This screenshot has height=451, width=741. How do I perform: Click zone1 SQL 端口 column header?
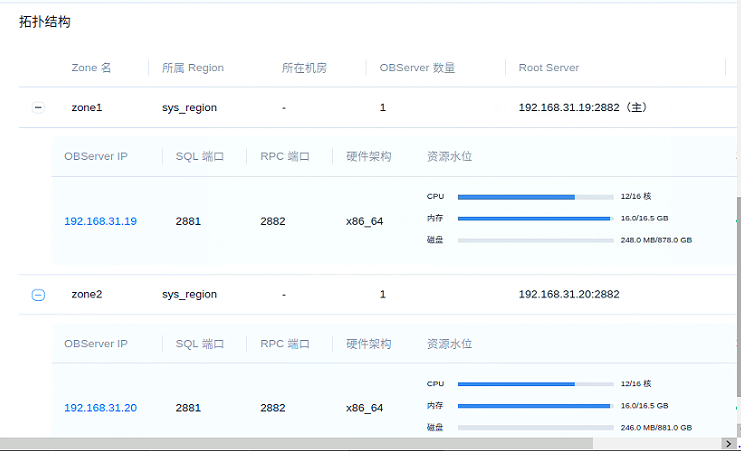coord(199,156)
